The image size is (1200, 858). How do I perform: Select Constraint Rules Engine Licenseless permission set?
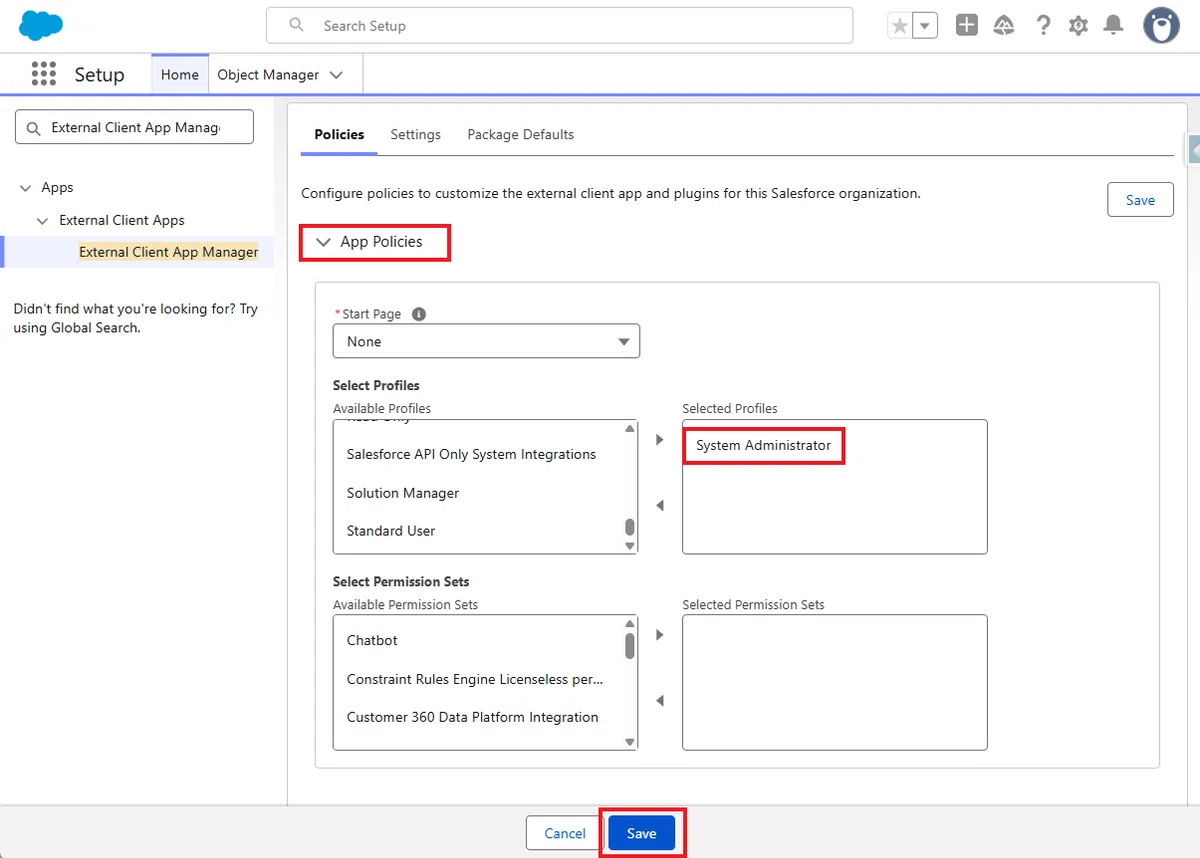tap(475, 679)
